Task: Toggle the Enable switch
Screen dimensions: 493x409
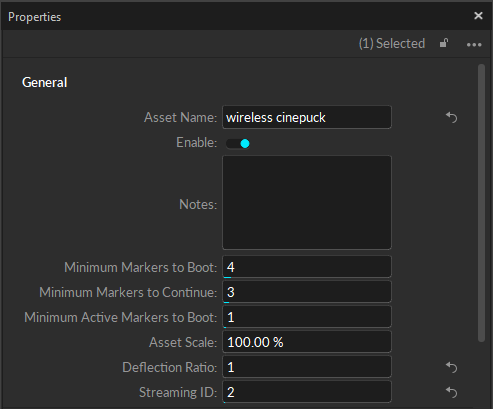Action: click(238, 144)
